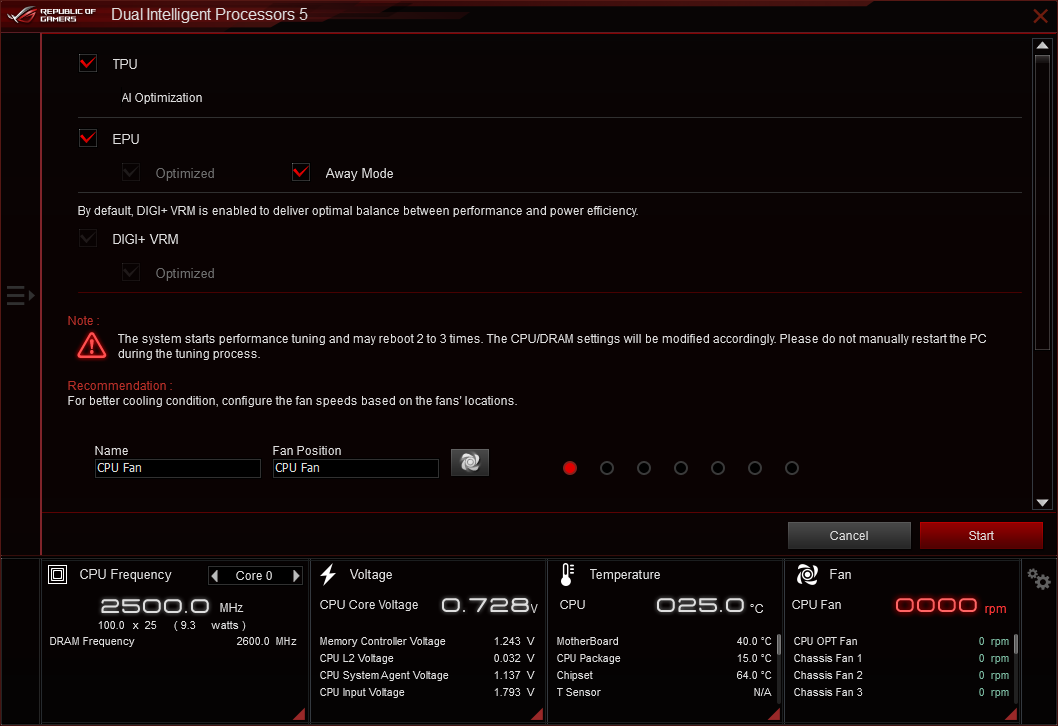1058x726 pixels.
Task: Switch to previous CPU core with left arrow
Action: point(215,576)
